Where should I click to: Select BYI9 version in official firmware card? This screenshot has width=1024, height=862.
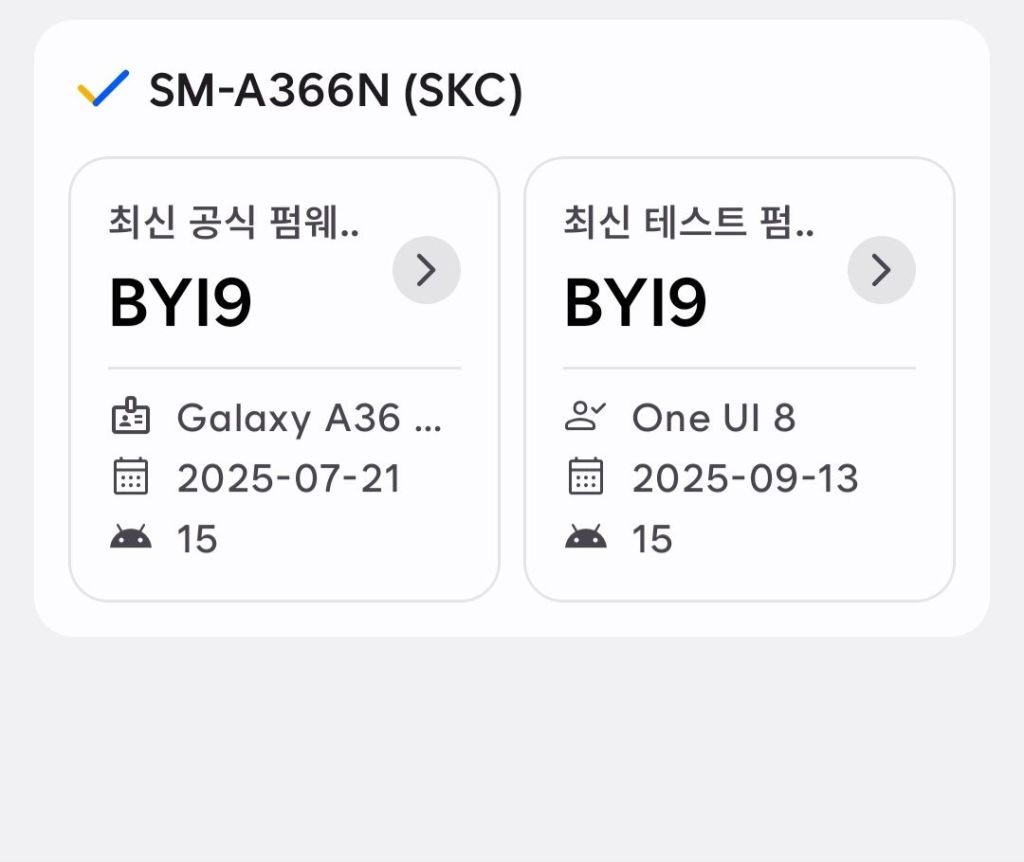180,303
